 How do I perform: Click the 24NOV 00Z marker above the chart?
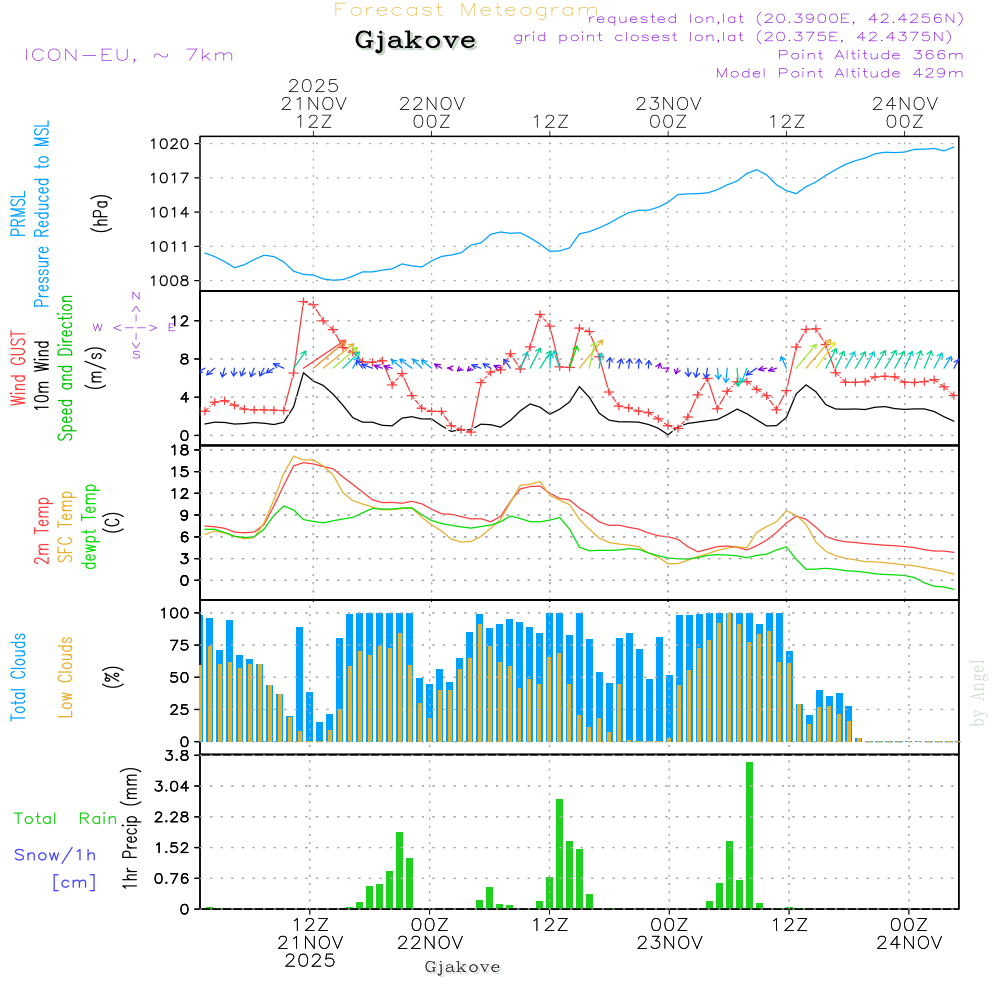[904, 112]
